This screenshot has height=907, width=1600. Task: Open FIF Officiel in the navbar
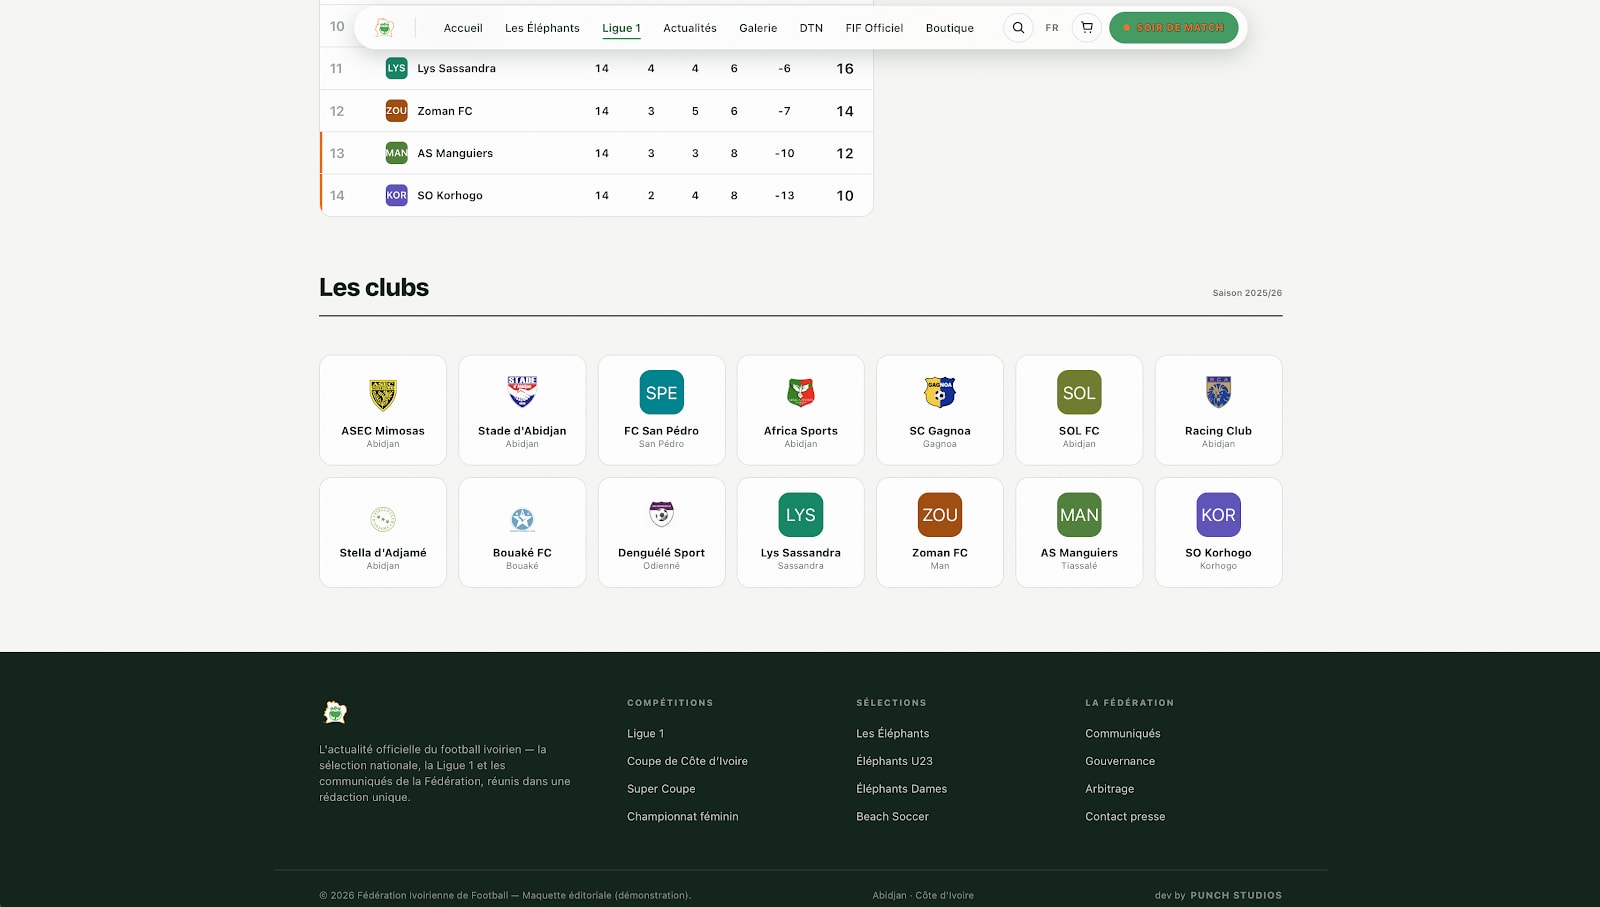[874, 28]
